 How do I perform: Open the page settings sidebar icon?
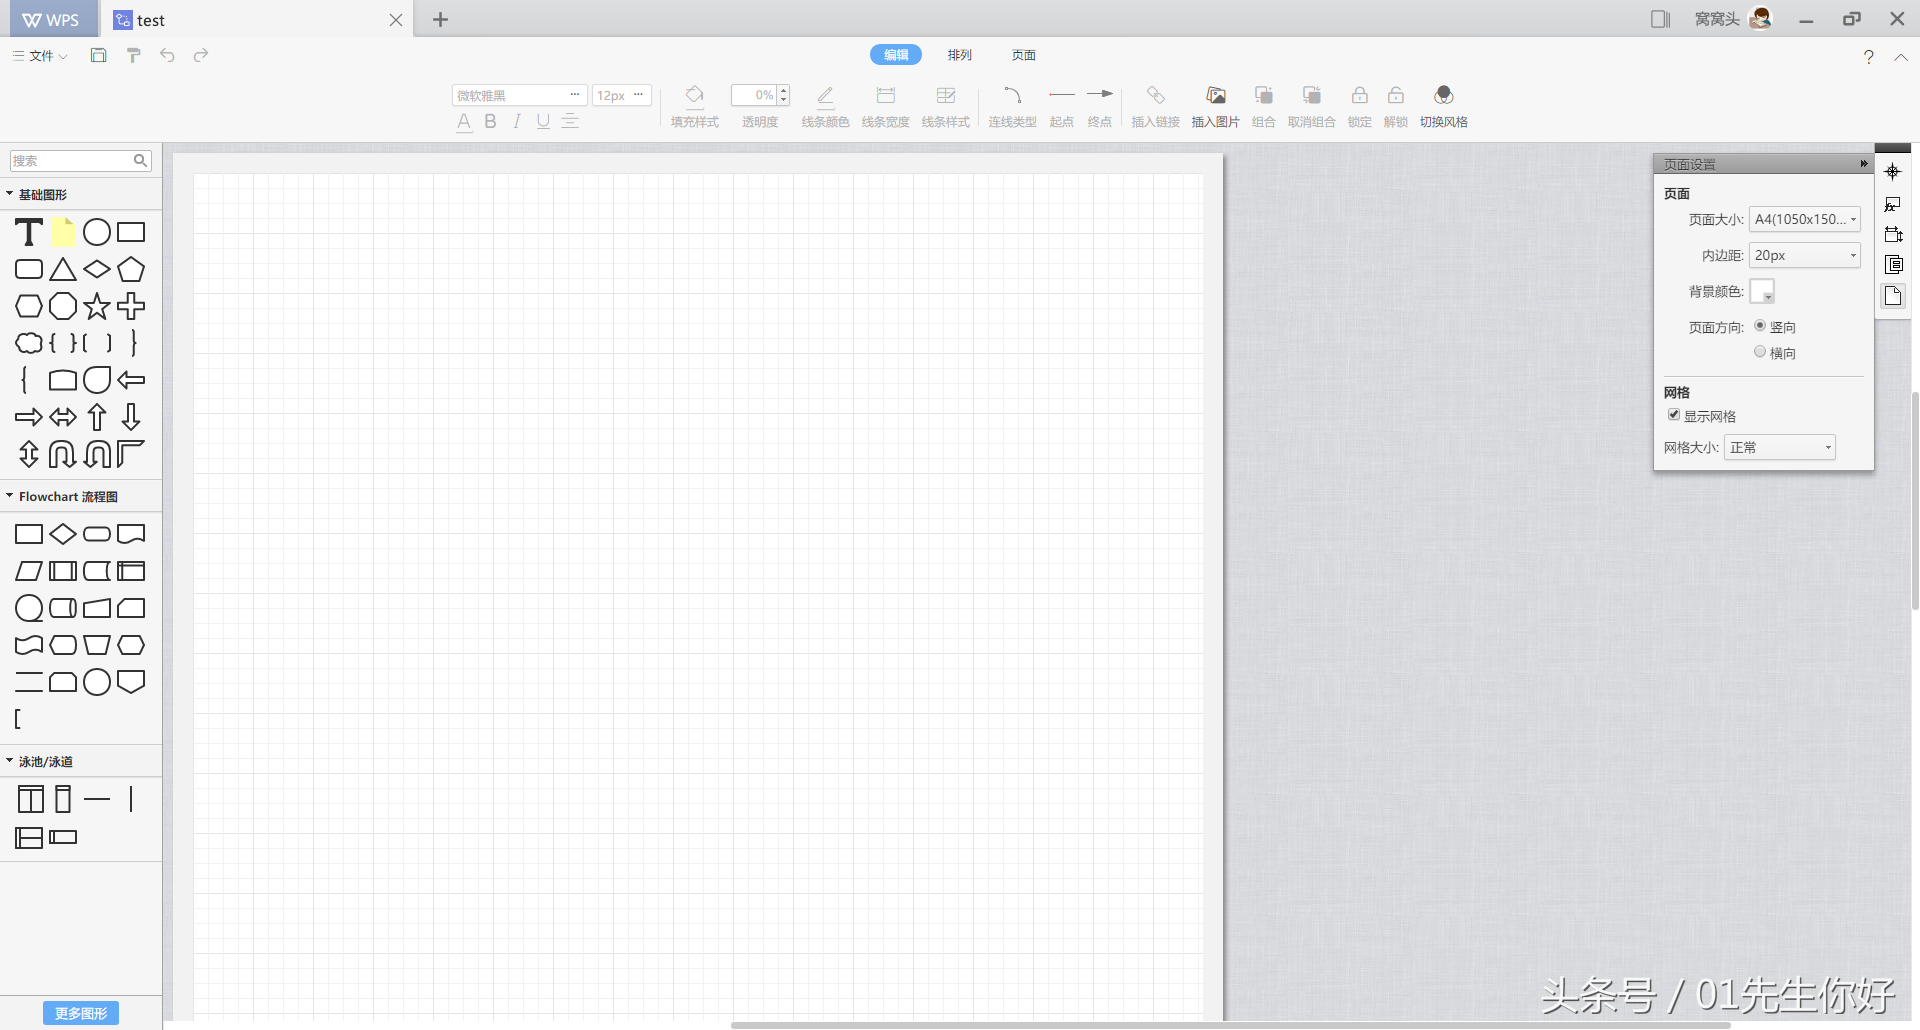(x=1892, y=296)
